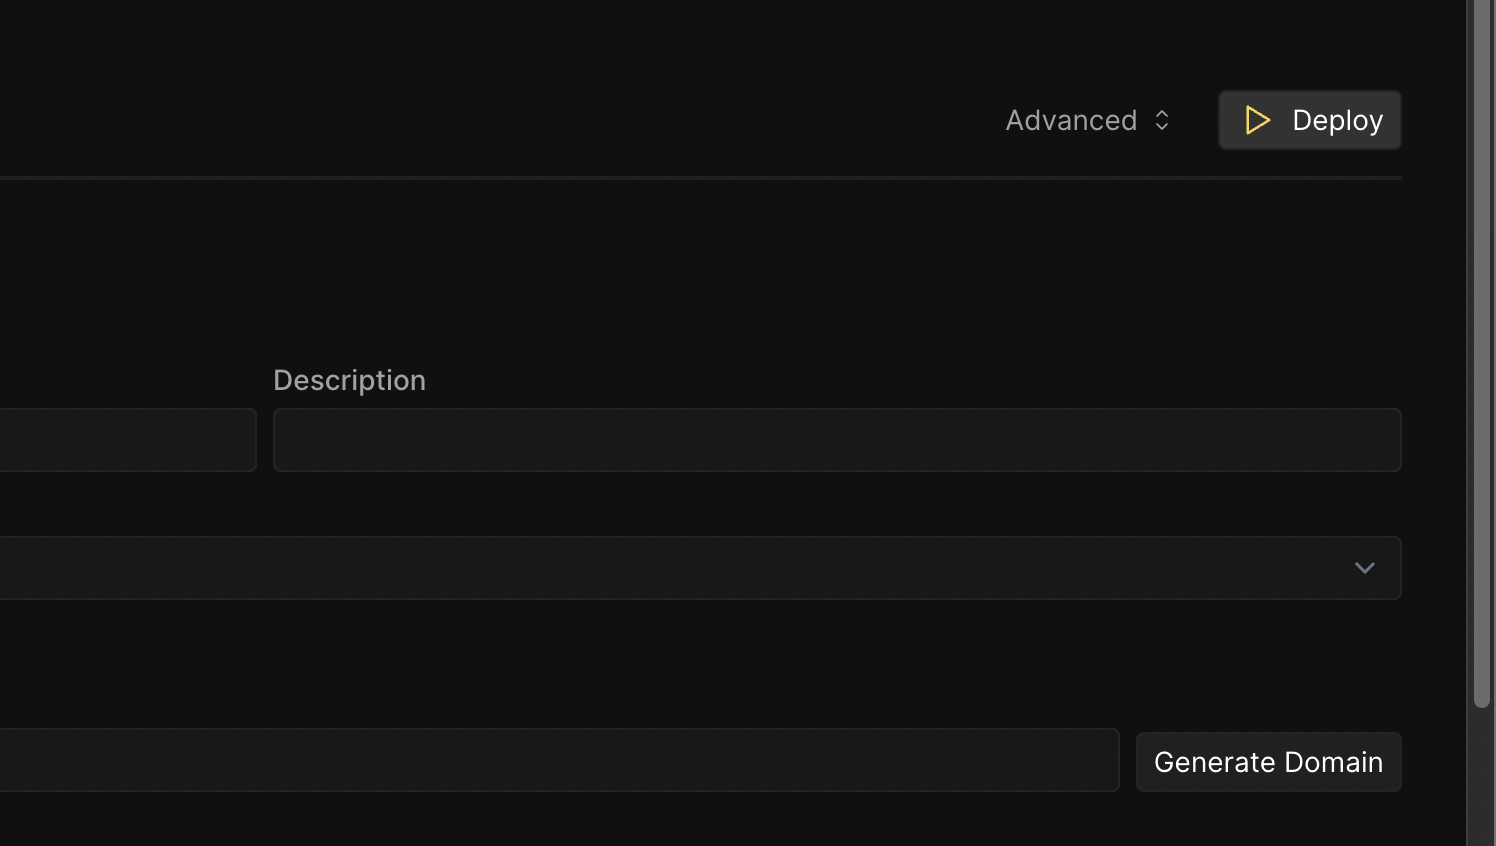Click the horizontal divider under the Deploy header
This screenshot has height=846, width=1496.
pyautogui.click(x=700, y=178)
